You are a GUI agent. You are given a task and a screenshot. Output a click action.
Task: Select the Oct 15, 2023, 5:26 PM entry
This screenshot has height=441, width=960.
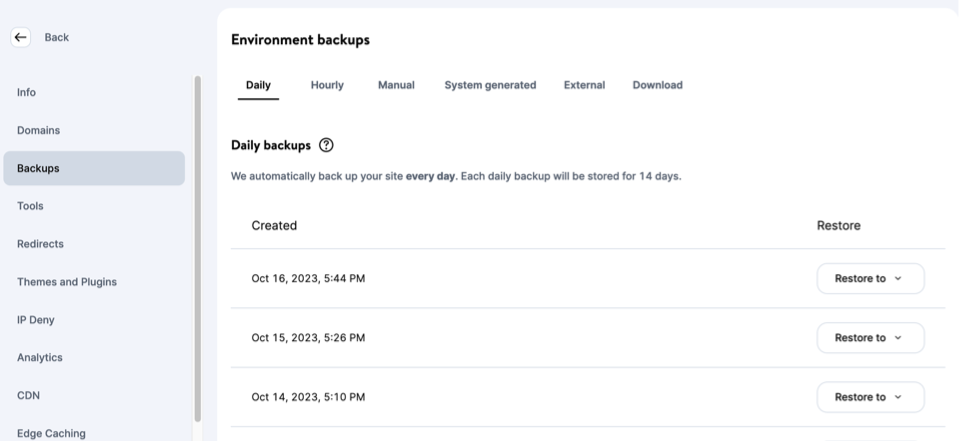tap(308, 338)
